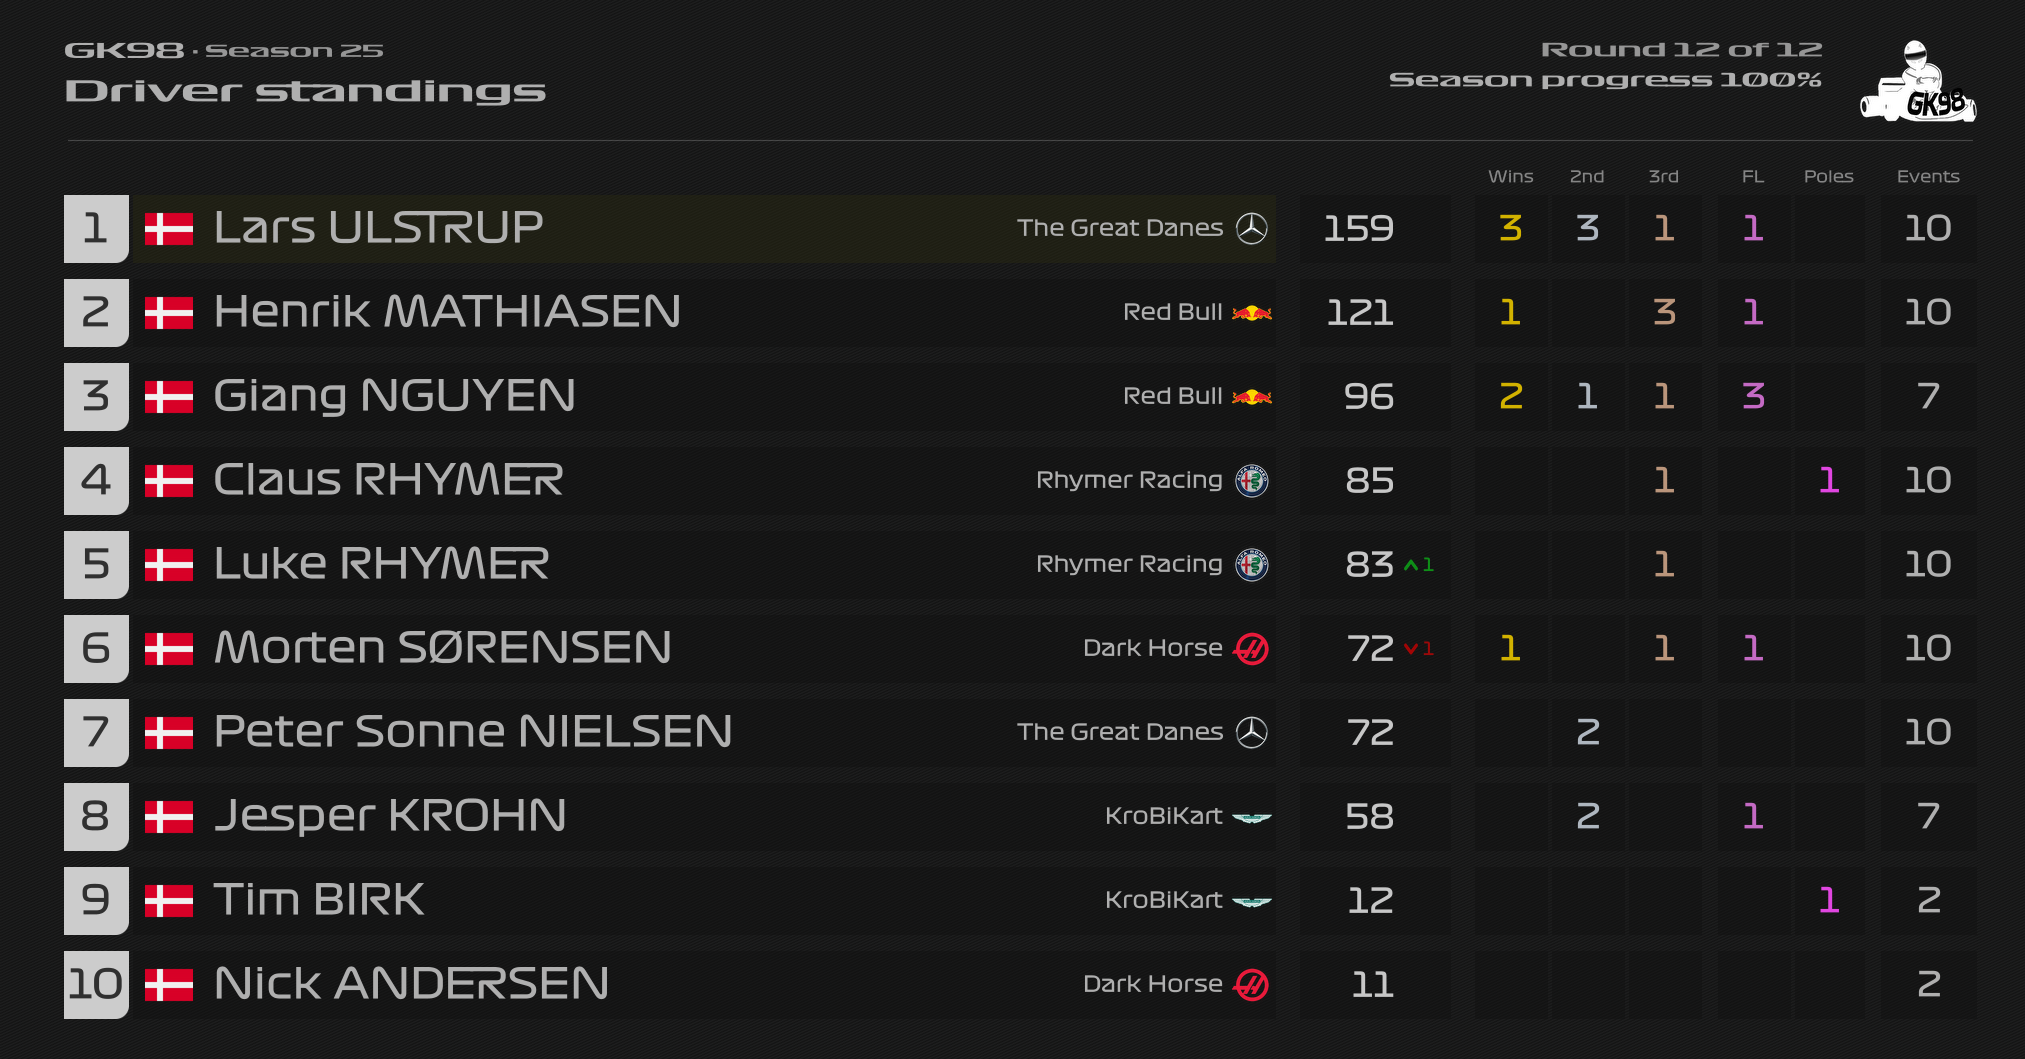Click position badge number 10
Image resolution: width=2025 pixels, height=1059 pixels.
coord(96,984)
